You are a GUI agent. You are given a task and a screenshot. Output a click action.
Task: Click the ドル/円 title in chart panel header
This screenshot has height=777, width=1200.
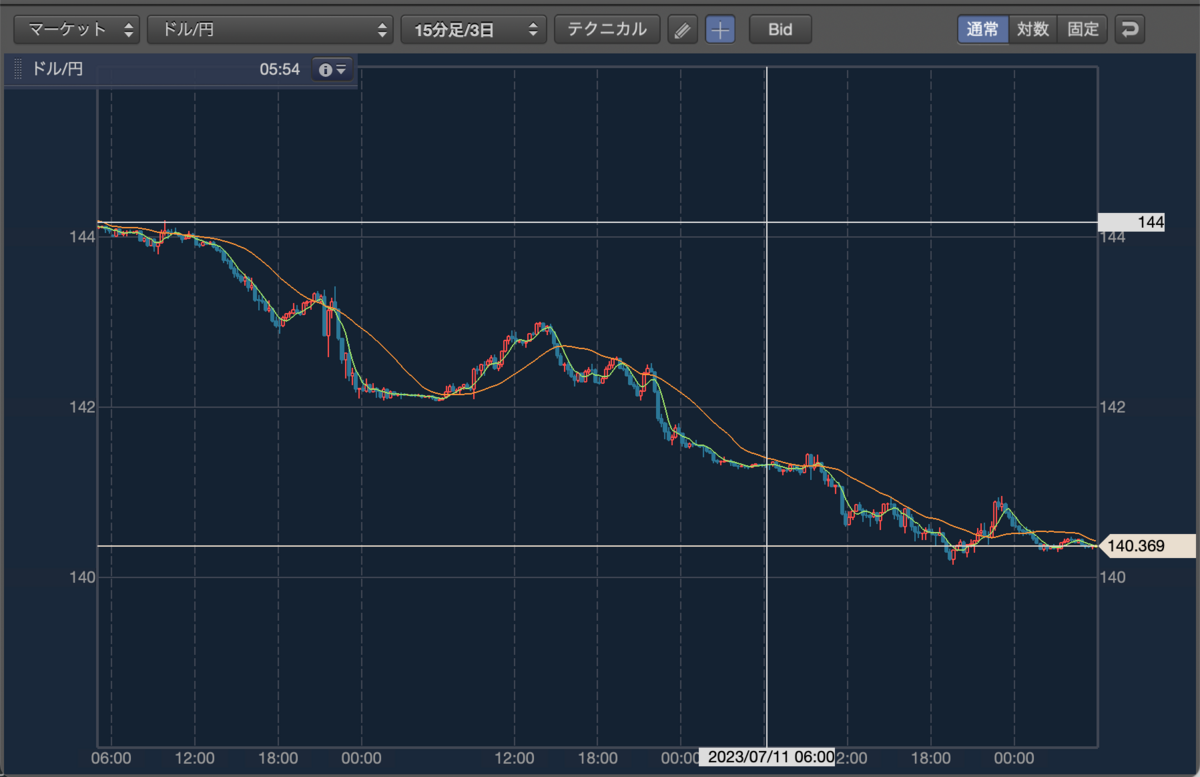click(56, 70)
